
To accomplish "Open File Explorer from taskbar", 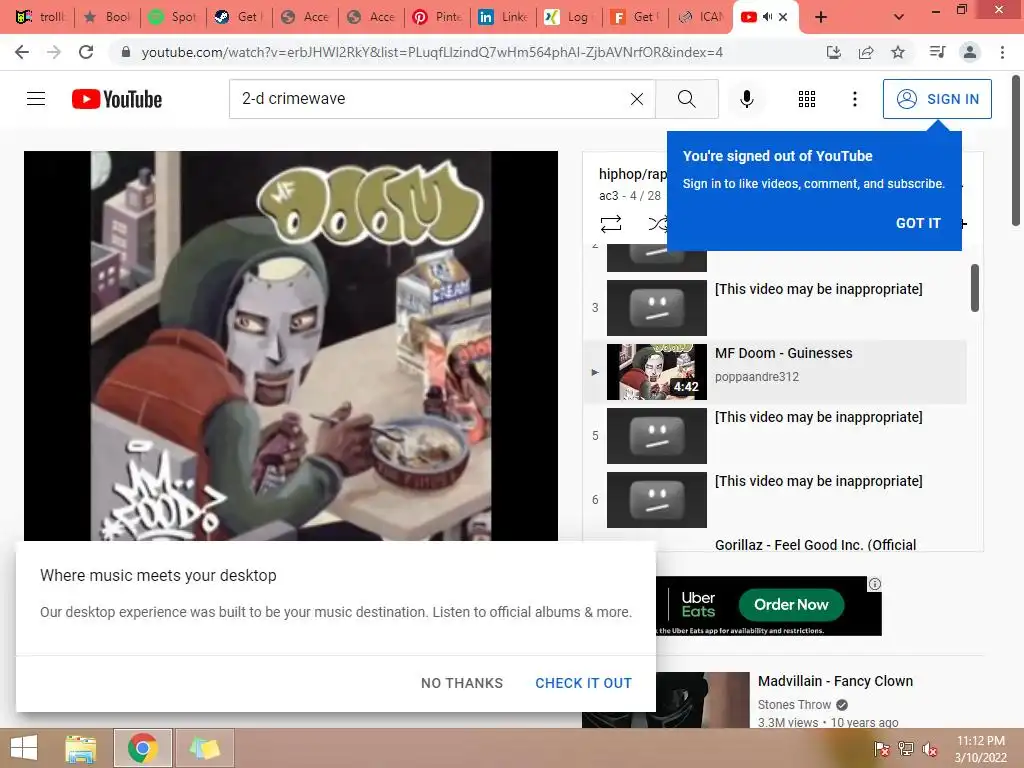I will coord(80,748).
